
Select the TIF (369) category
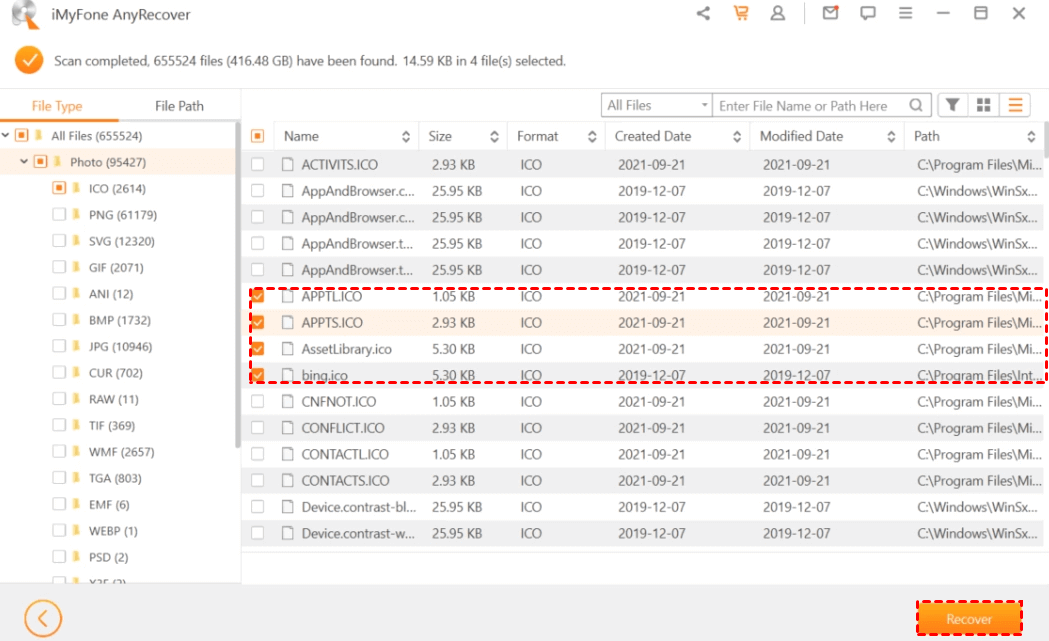pyautogui.click(x=112, y=426)
